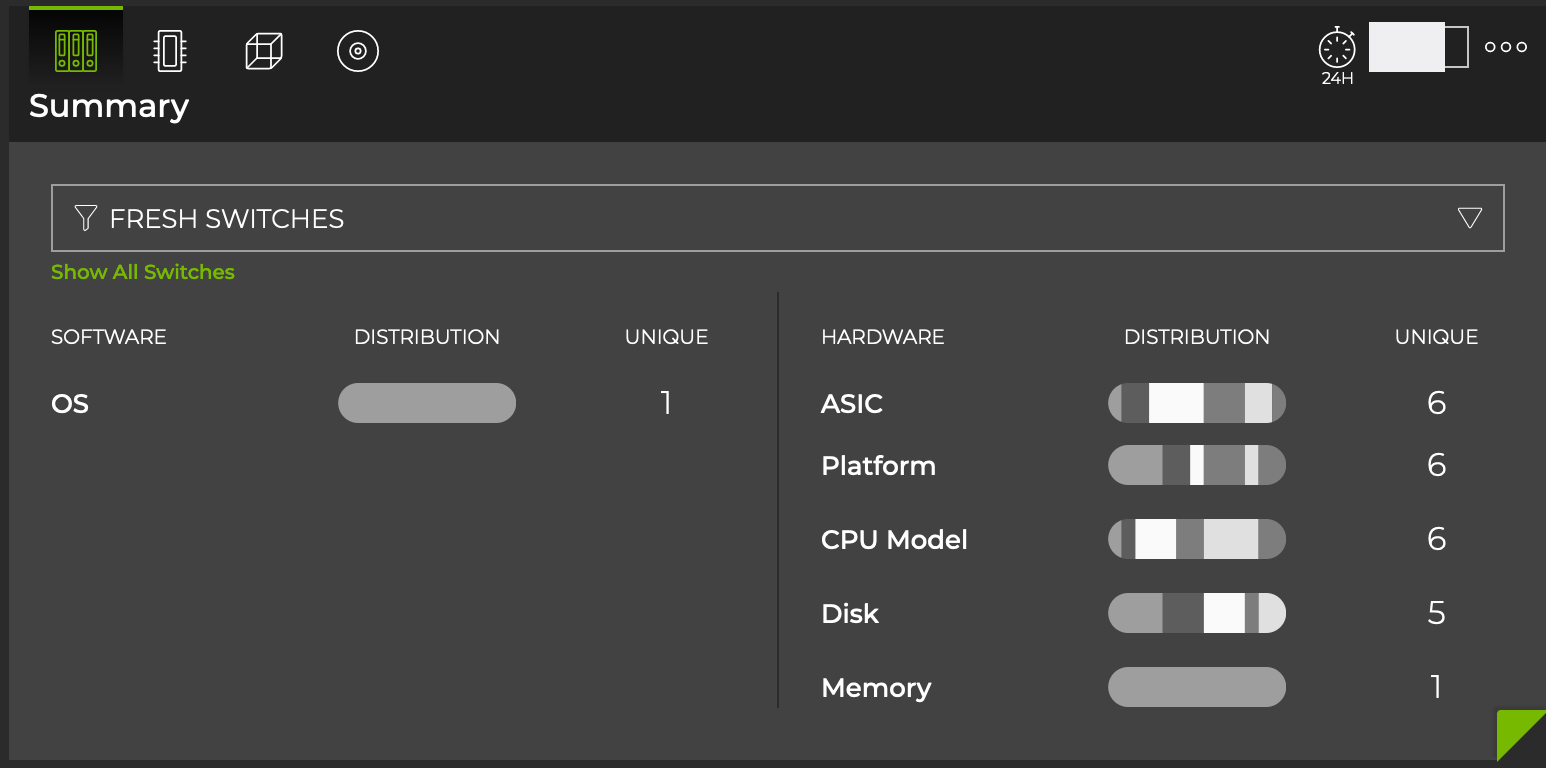This screenshot has height=768, width=1546.
Task: Click the funnel filter icon
Action: [x=86, y=218]
